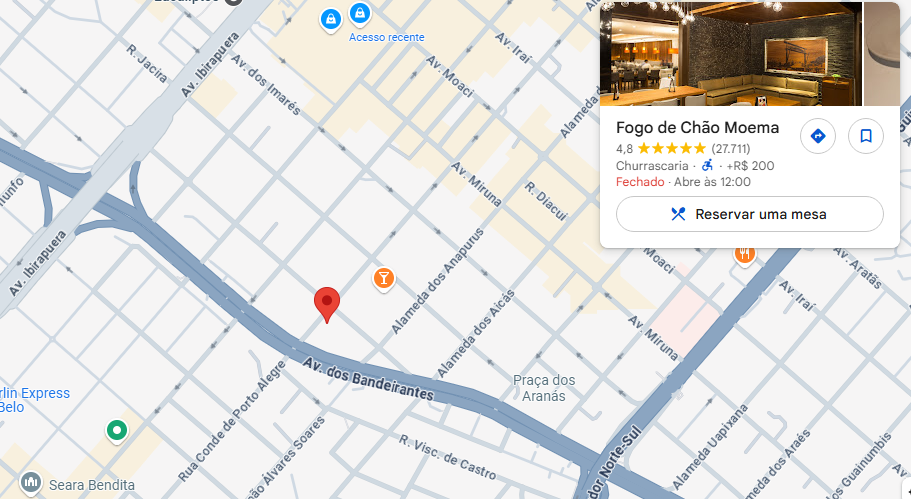The height and width of the screenshot is (499, 911).
Task: Click the red location pin marker
Action: click(327, 304)
